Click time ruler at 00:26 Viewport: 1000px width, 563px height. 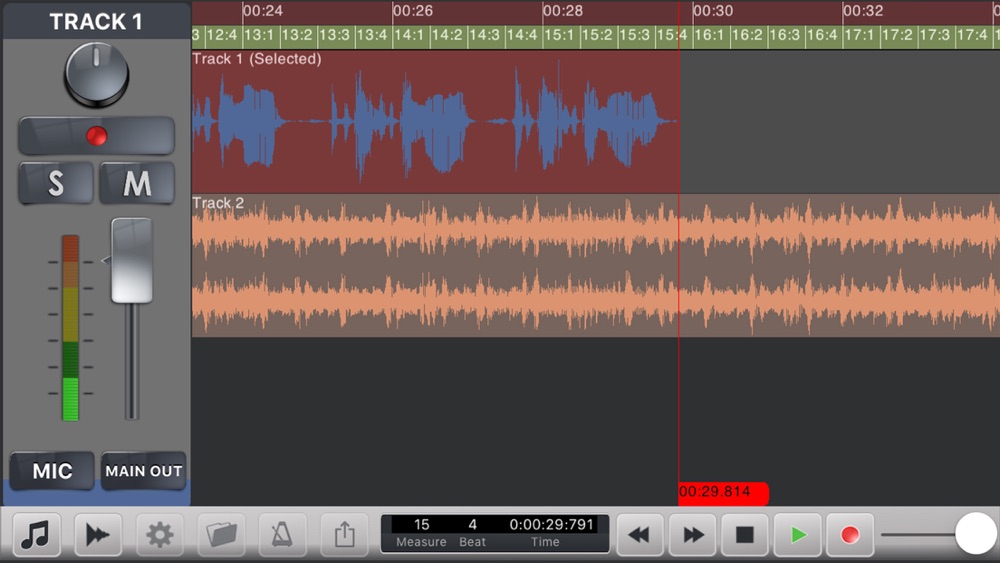click(x=413, y=11)
